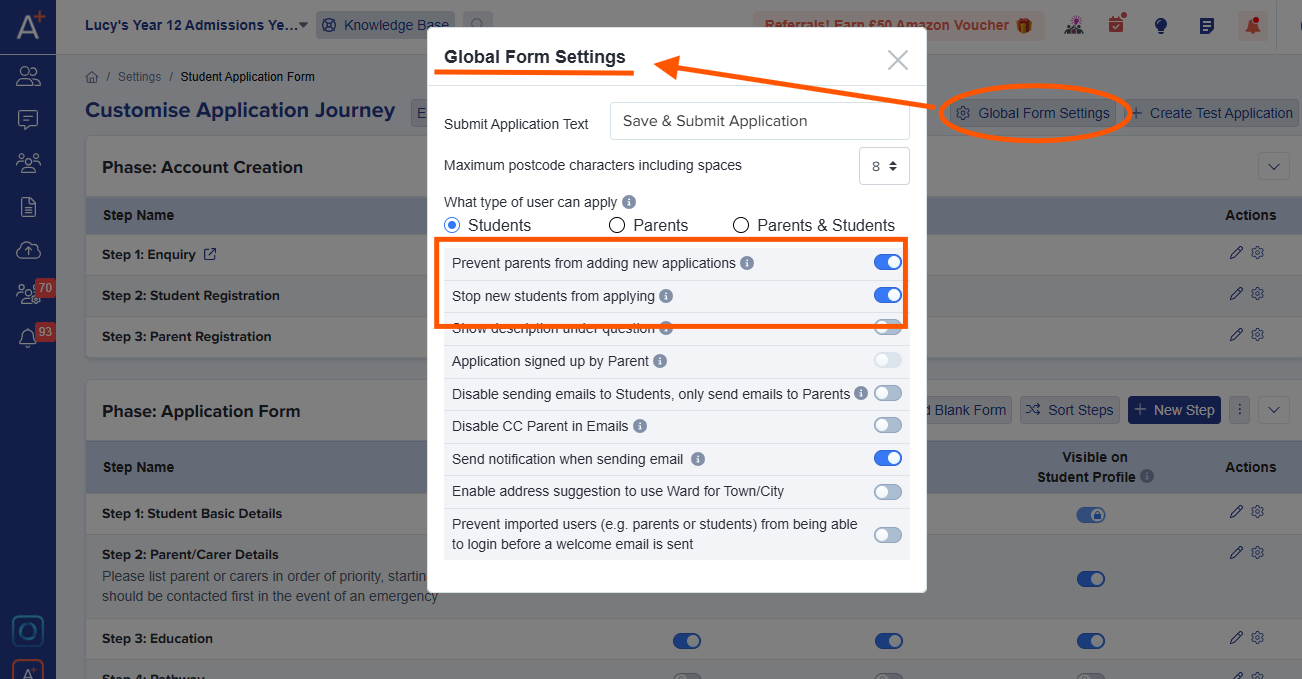Click the New Step button
1302x679 pixels.
(1174, 409)
